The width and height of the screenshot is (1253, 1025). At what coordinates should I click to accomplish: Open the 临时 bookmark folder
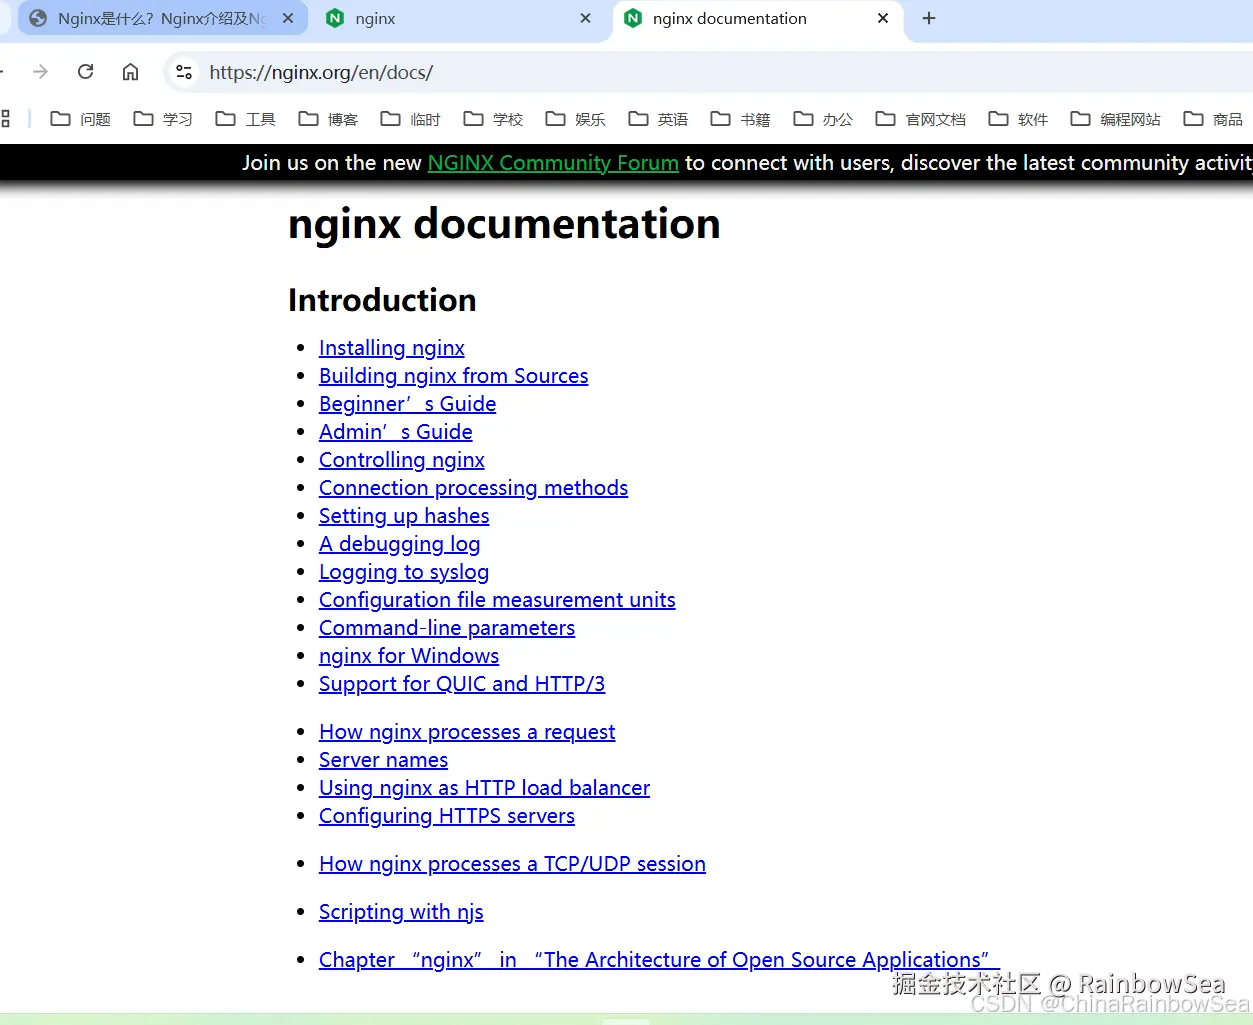[x=411, y=119]
